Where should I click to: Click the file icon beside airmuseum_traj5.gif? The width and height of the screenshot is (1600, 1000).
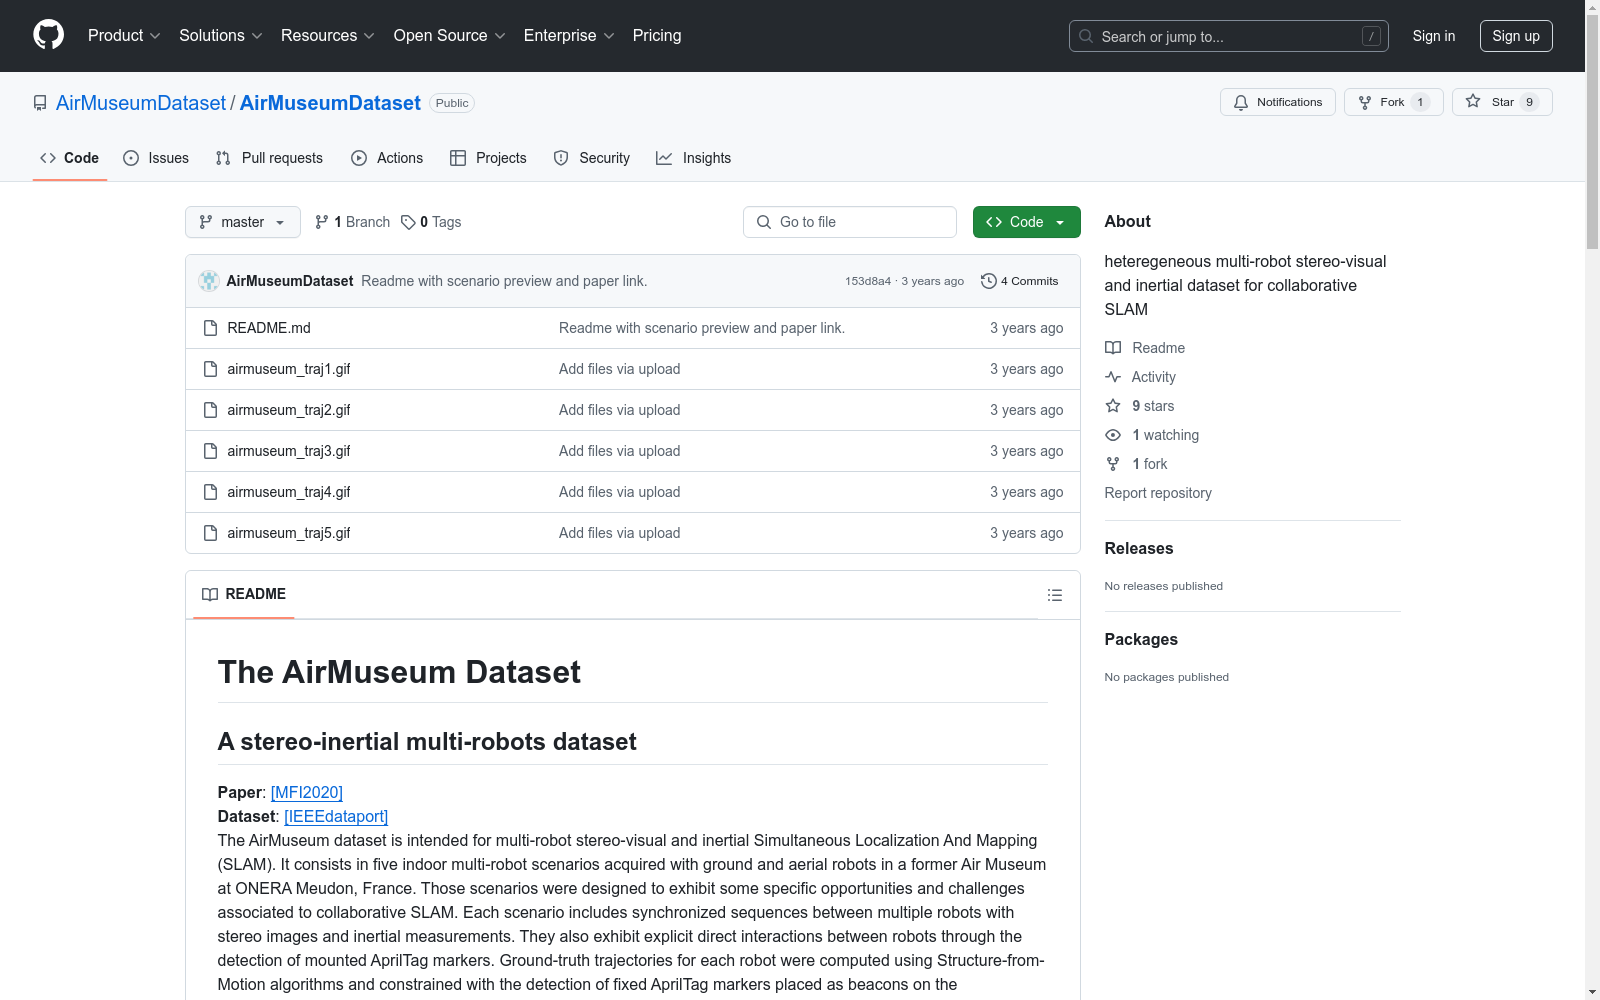pyautogui.click(x=210, y=533)
